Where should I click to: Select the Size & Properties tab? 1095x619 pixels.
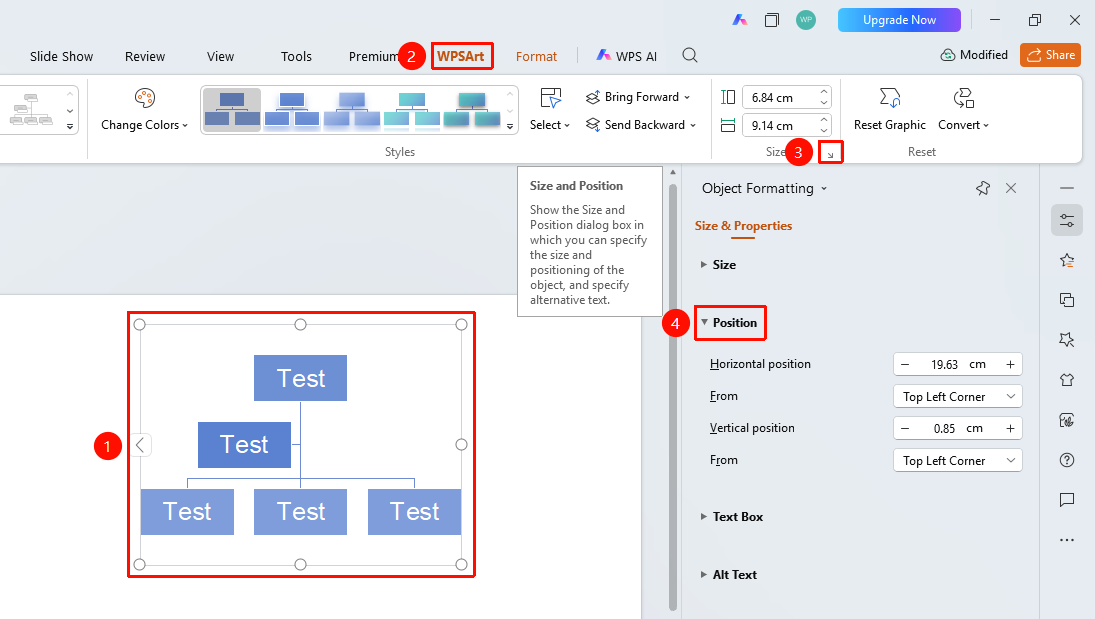[x=743, y=226]
